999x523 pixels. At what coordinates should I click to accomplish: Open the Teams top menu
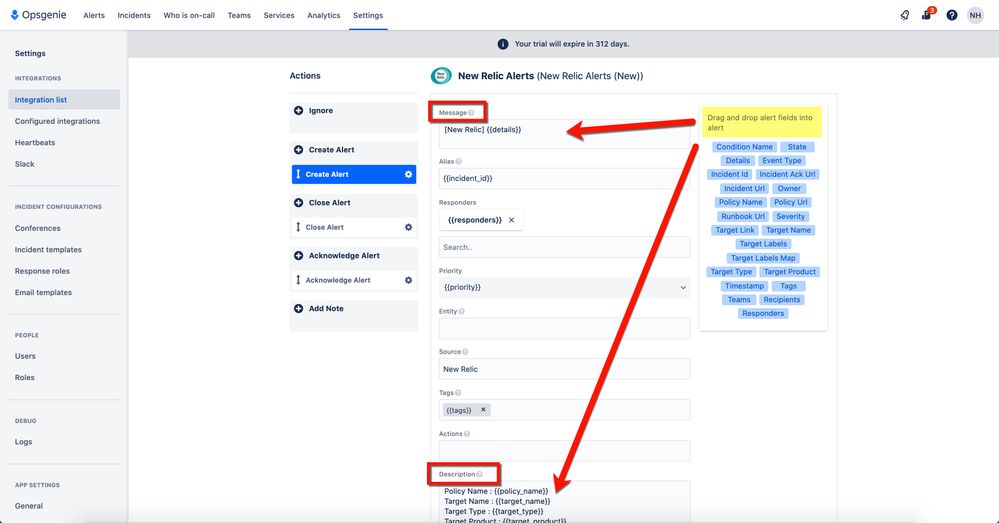click(x=239, y=15)
